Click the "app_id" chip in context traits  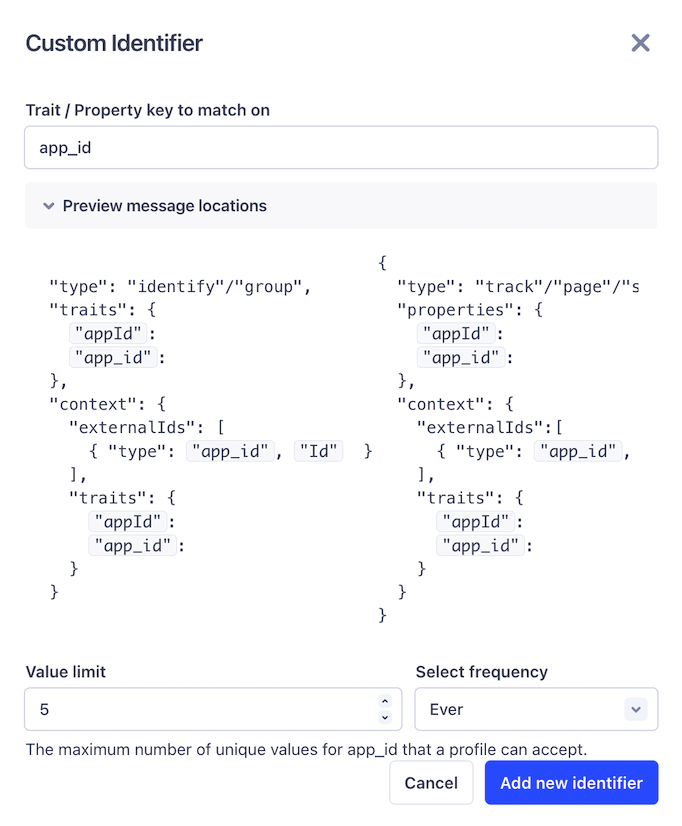pos(133,545)
